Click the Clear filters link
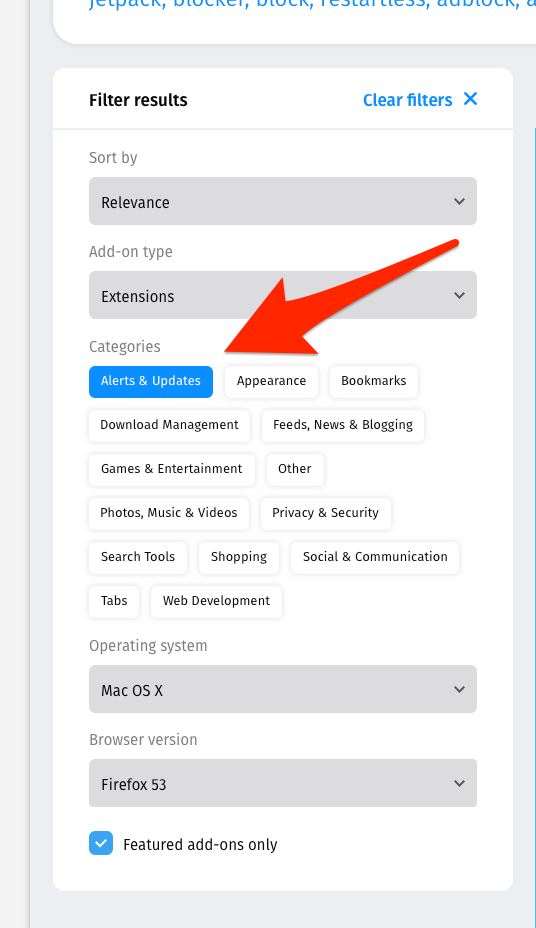The width and height of the screenshot is (536, 928). (407, 100)
